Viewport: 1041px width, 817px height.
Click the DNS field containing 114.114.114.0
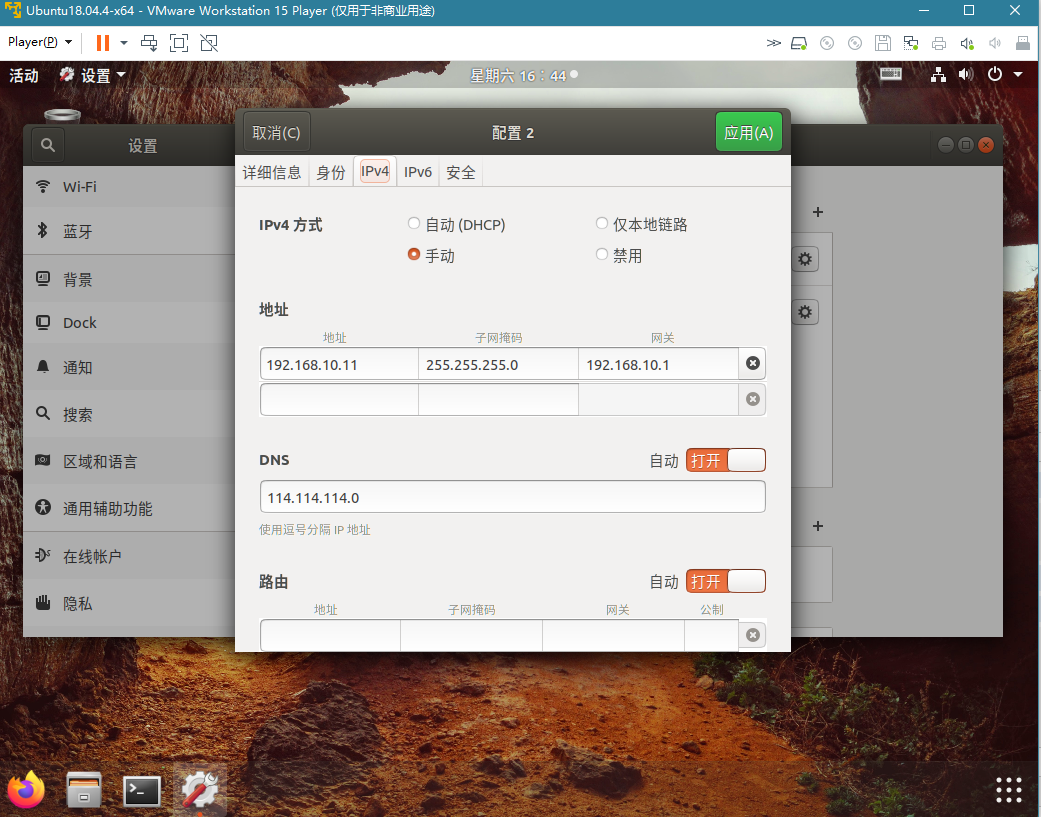coord(513,497)
